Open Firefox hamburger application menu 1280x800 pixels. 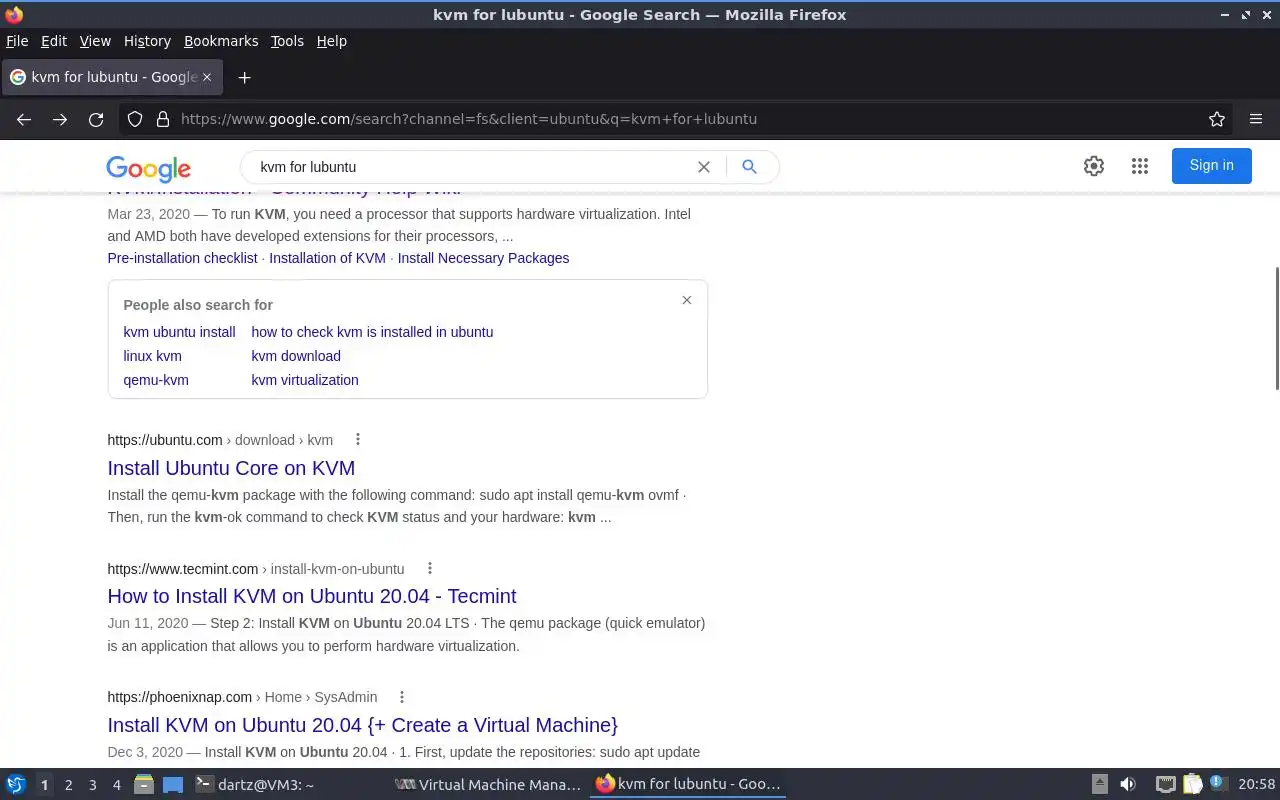pyautogui.click(x=1256, y=119)
